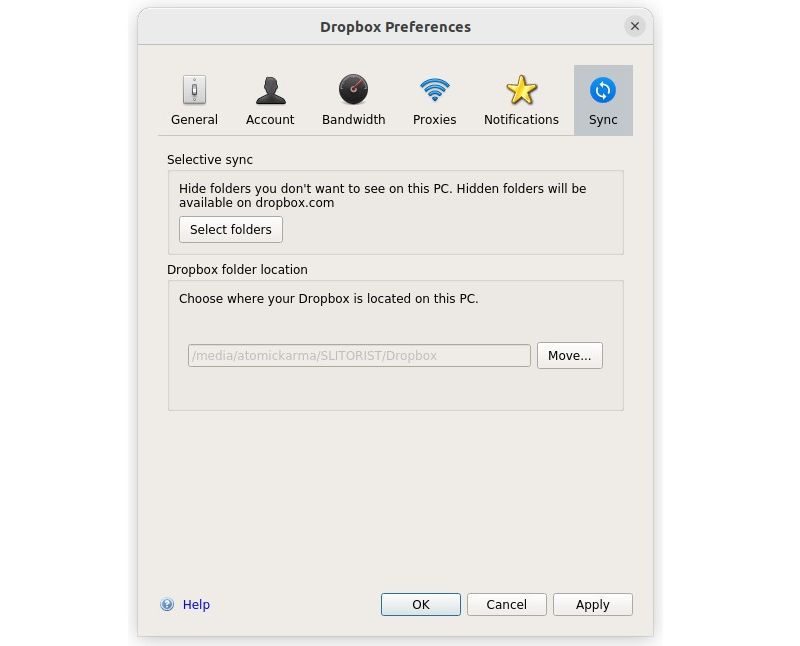The height and width of the screenshot is (646, 800).
Task: Open the Account tab label
Action: click(270, 120)
